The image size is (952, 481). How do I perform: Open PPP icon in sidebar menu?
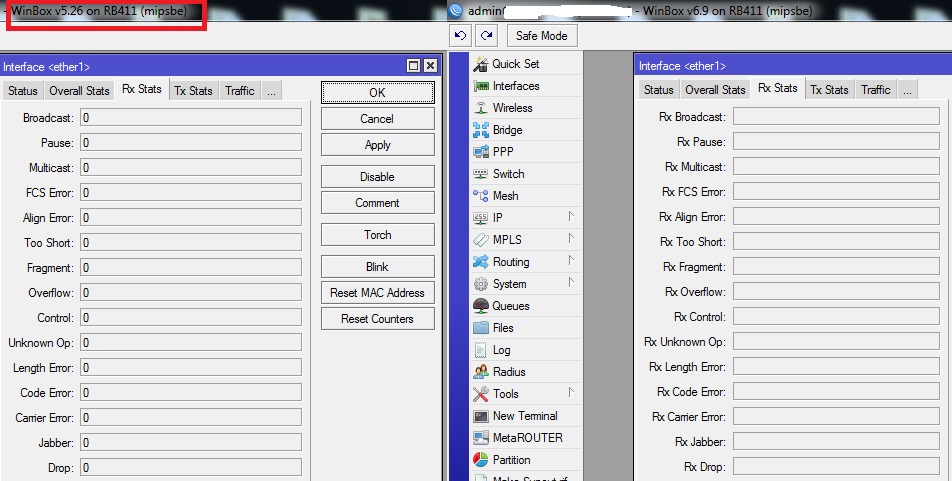[481, 152]
